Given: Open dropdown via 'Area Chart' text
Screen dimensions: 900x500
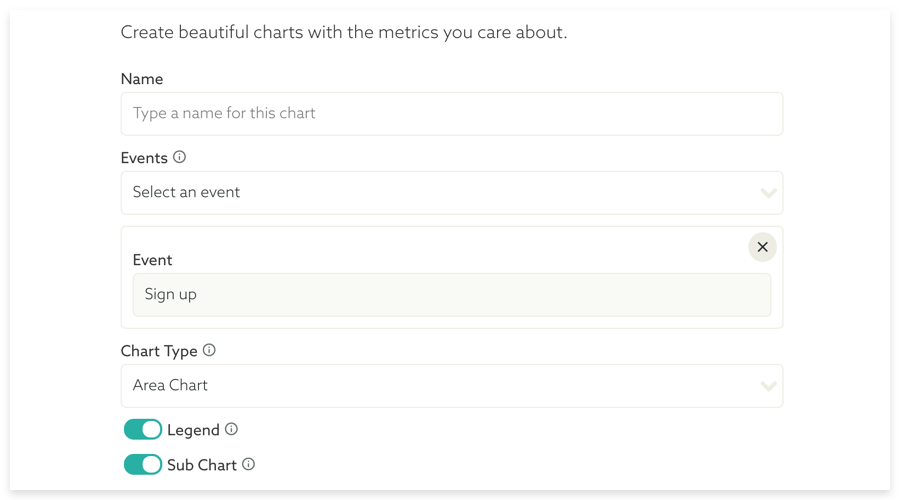Looking at the screenshot, I should point(171,386).
